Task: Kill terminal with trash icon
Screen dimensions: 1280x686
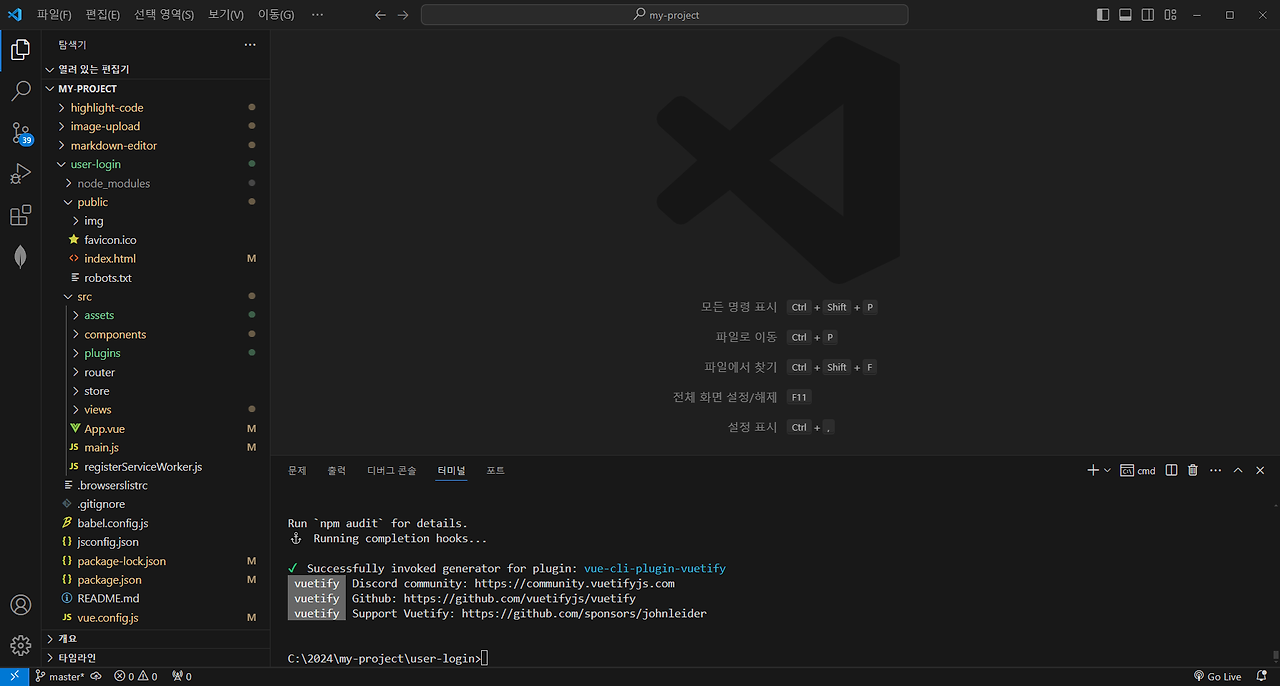Action: pos(1193,470)
